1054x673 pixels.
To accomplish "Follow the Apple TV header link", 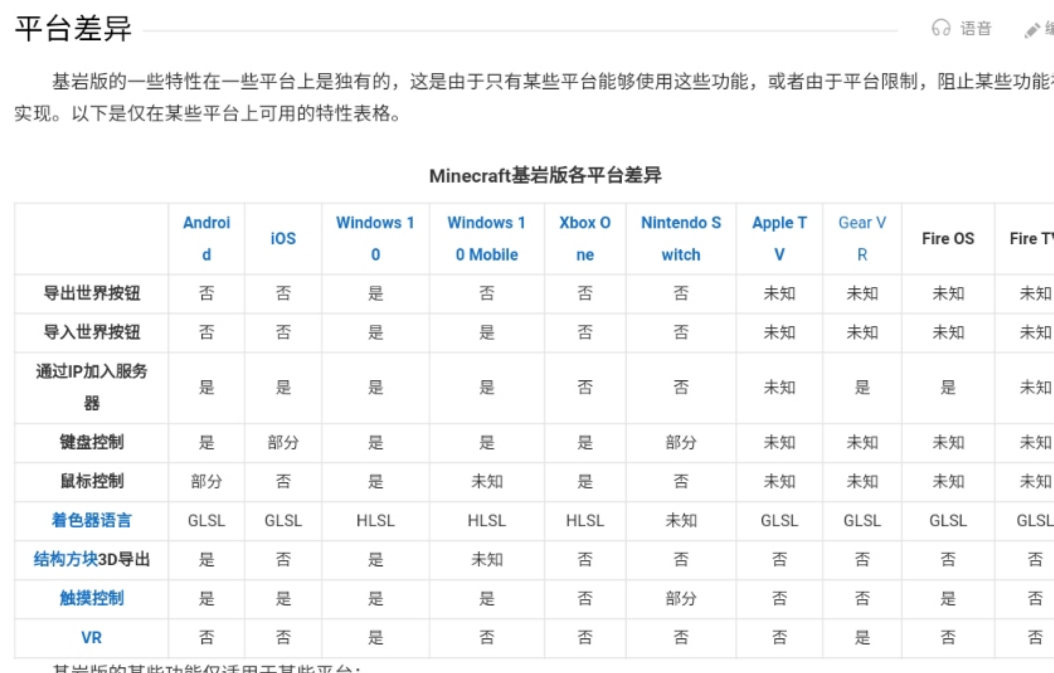I will [779, 239].
